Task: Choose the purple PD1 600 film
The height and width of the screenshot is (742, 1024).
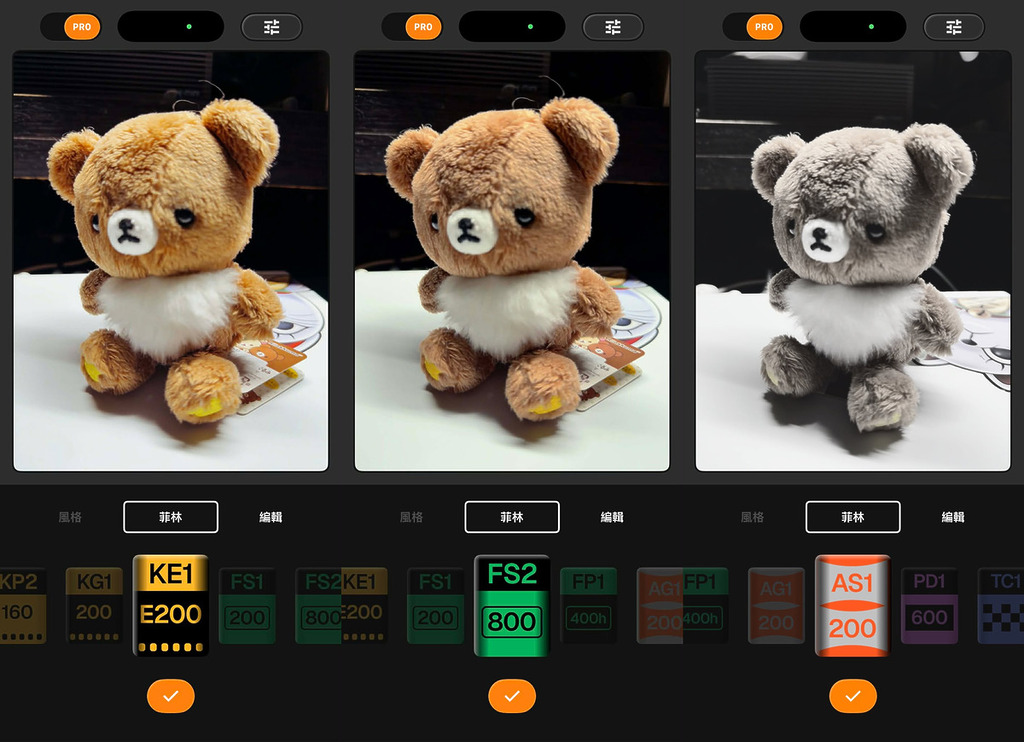Action: tap(929, 605)
